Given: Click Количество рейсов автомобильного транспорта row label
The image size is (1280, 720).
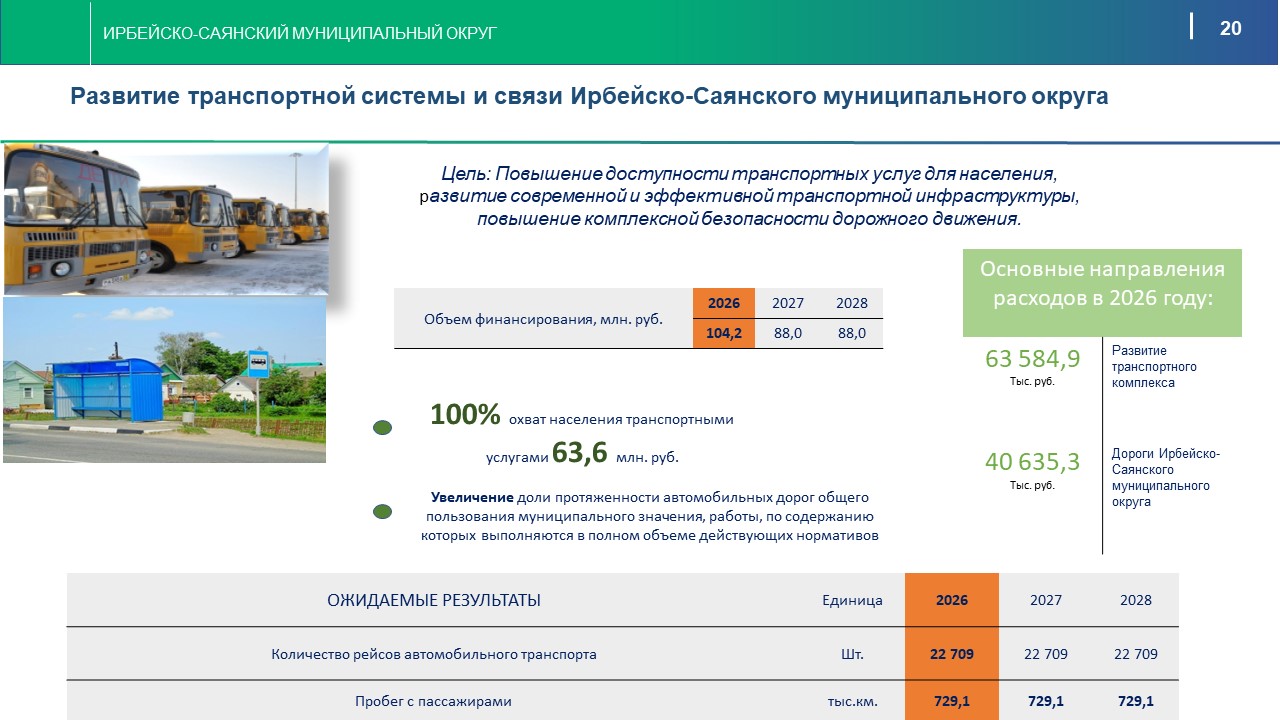Looking at the screenshot, I should 434,654.
